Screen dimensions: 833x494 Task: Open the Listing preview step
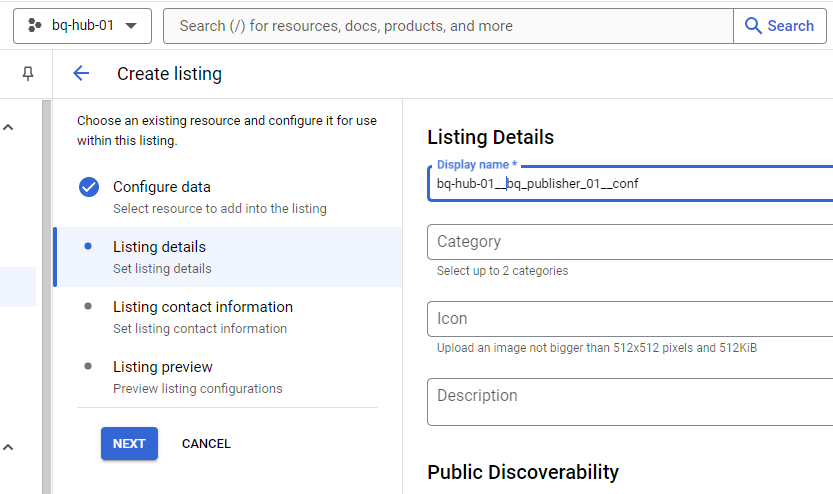[163, 367]
